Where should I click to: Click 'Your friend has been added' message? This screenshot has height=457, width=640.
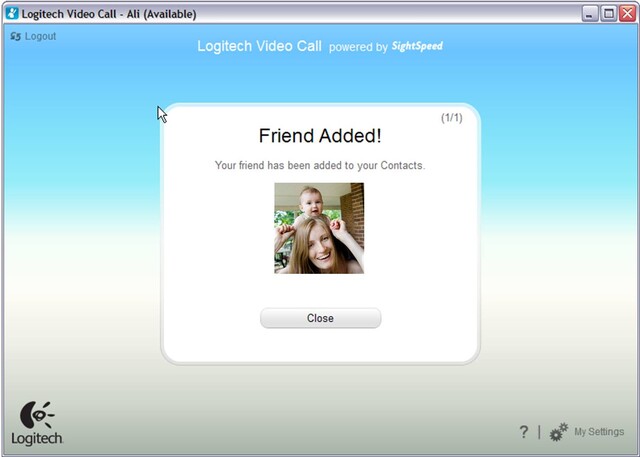tap(320, 165)
